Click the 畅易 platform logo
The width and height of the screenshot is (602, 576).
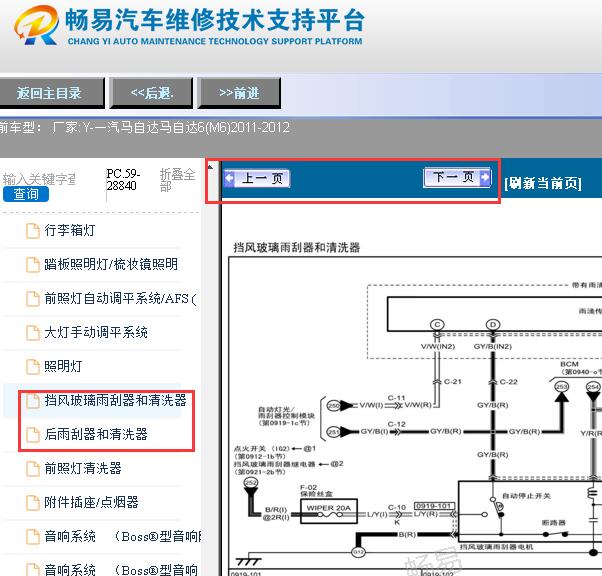[36, 25]
